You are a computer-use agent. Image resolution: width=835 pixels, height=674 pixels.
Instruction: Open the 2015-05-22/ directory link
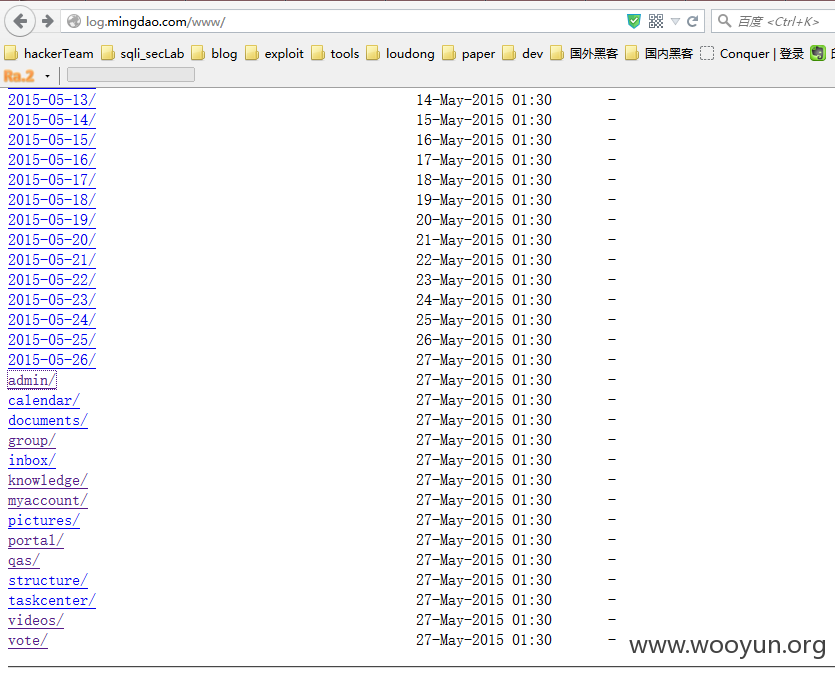[52, 280]
